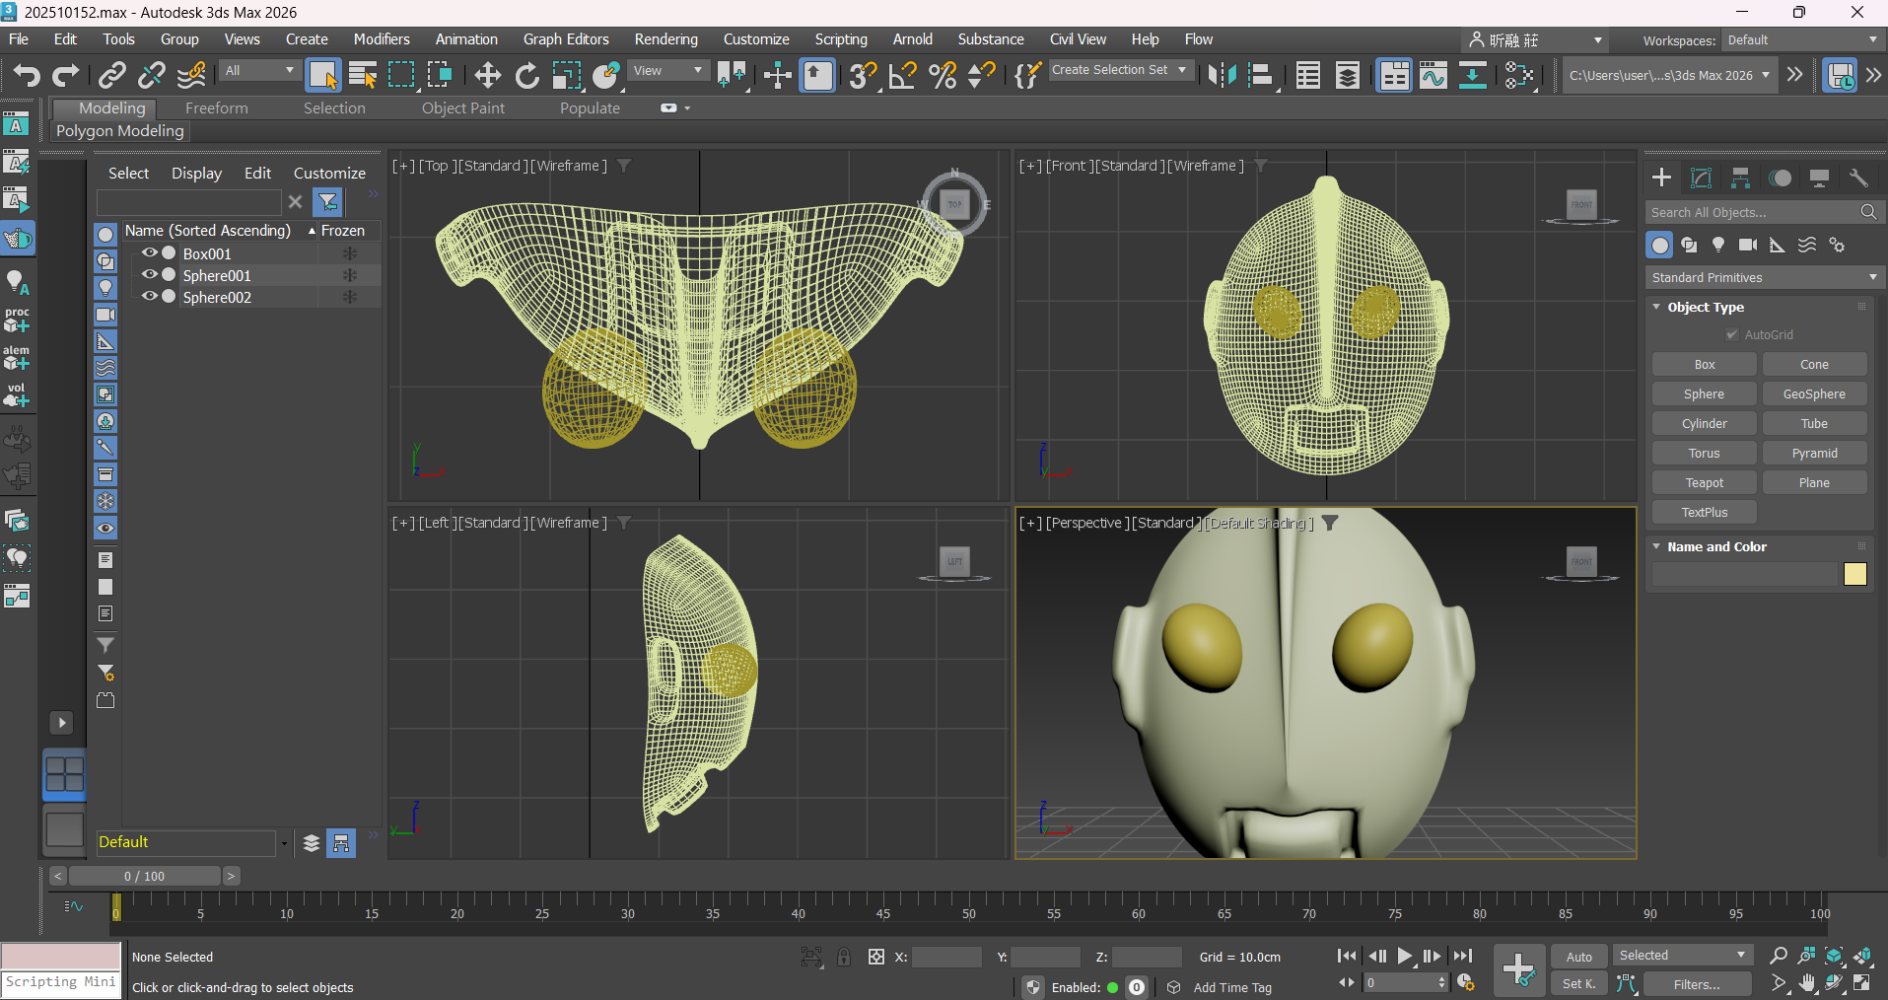Click the GeoSphere button

1814,394
